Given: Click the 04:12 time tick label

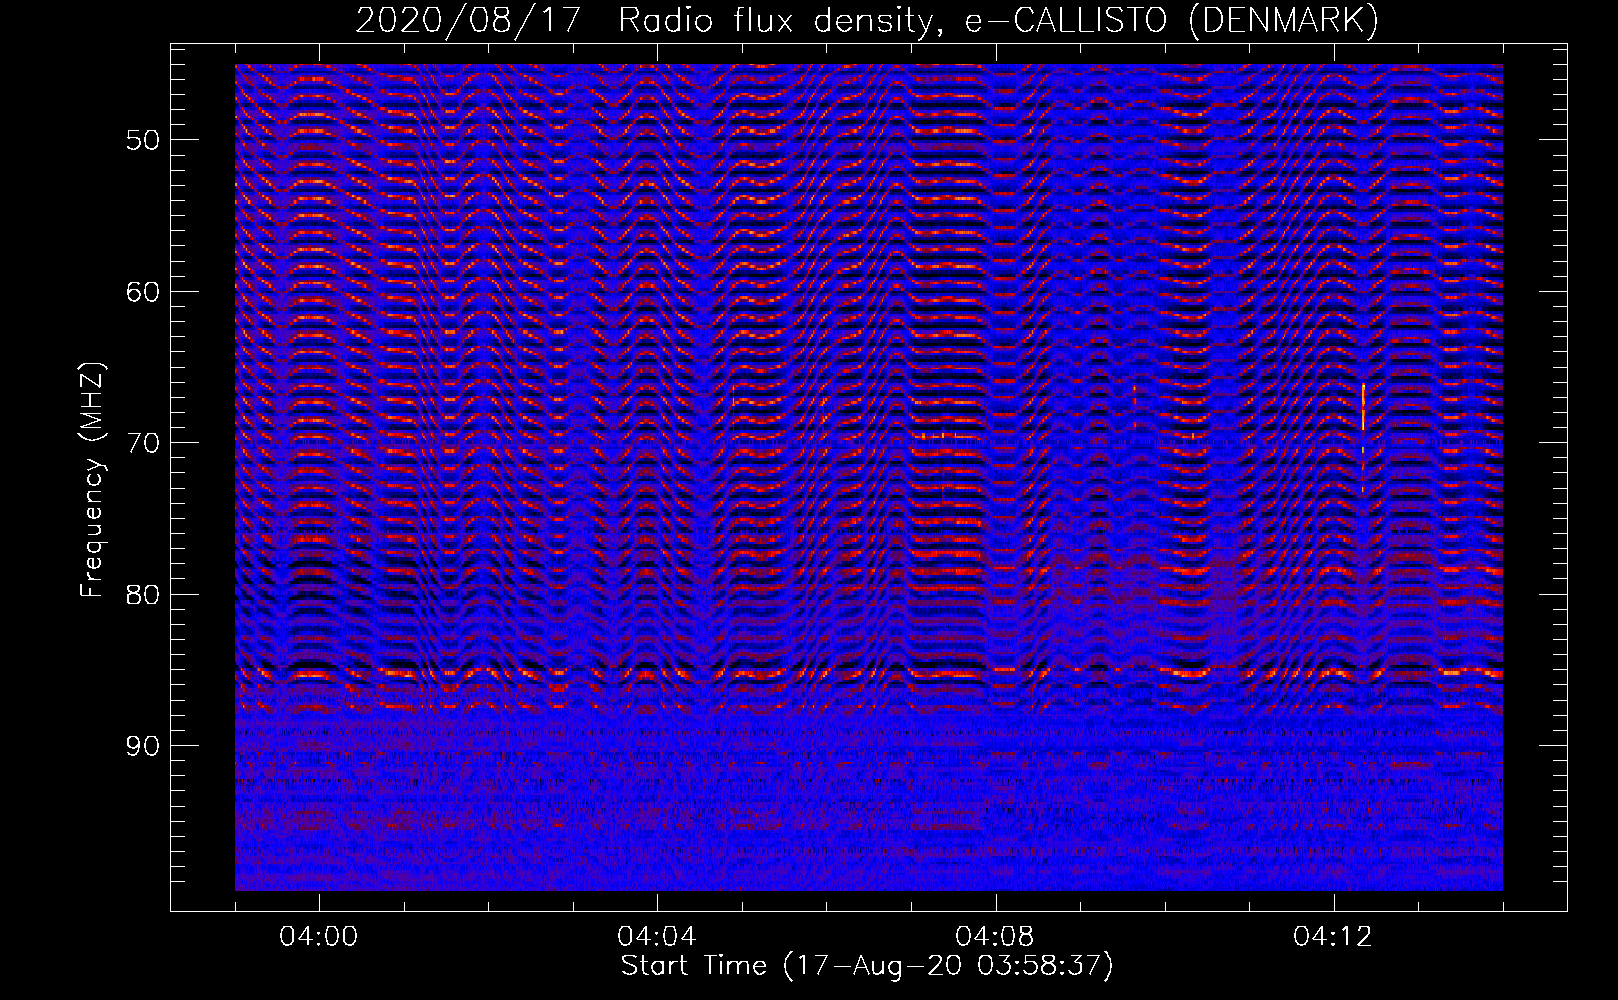Looking at the screenshot, I should coord(1333,937).
